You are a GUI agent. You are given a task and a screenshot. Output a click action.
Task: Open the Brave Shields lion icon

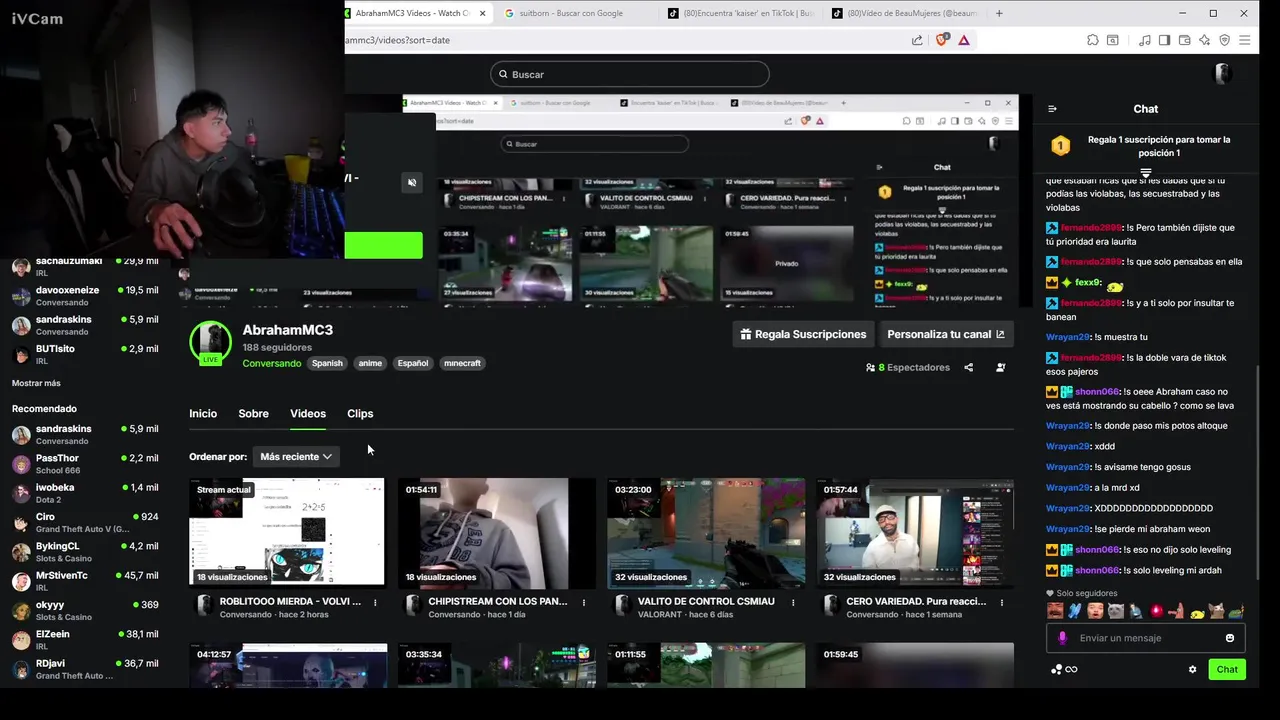pos(941,40)
